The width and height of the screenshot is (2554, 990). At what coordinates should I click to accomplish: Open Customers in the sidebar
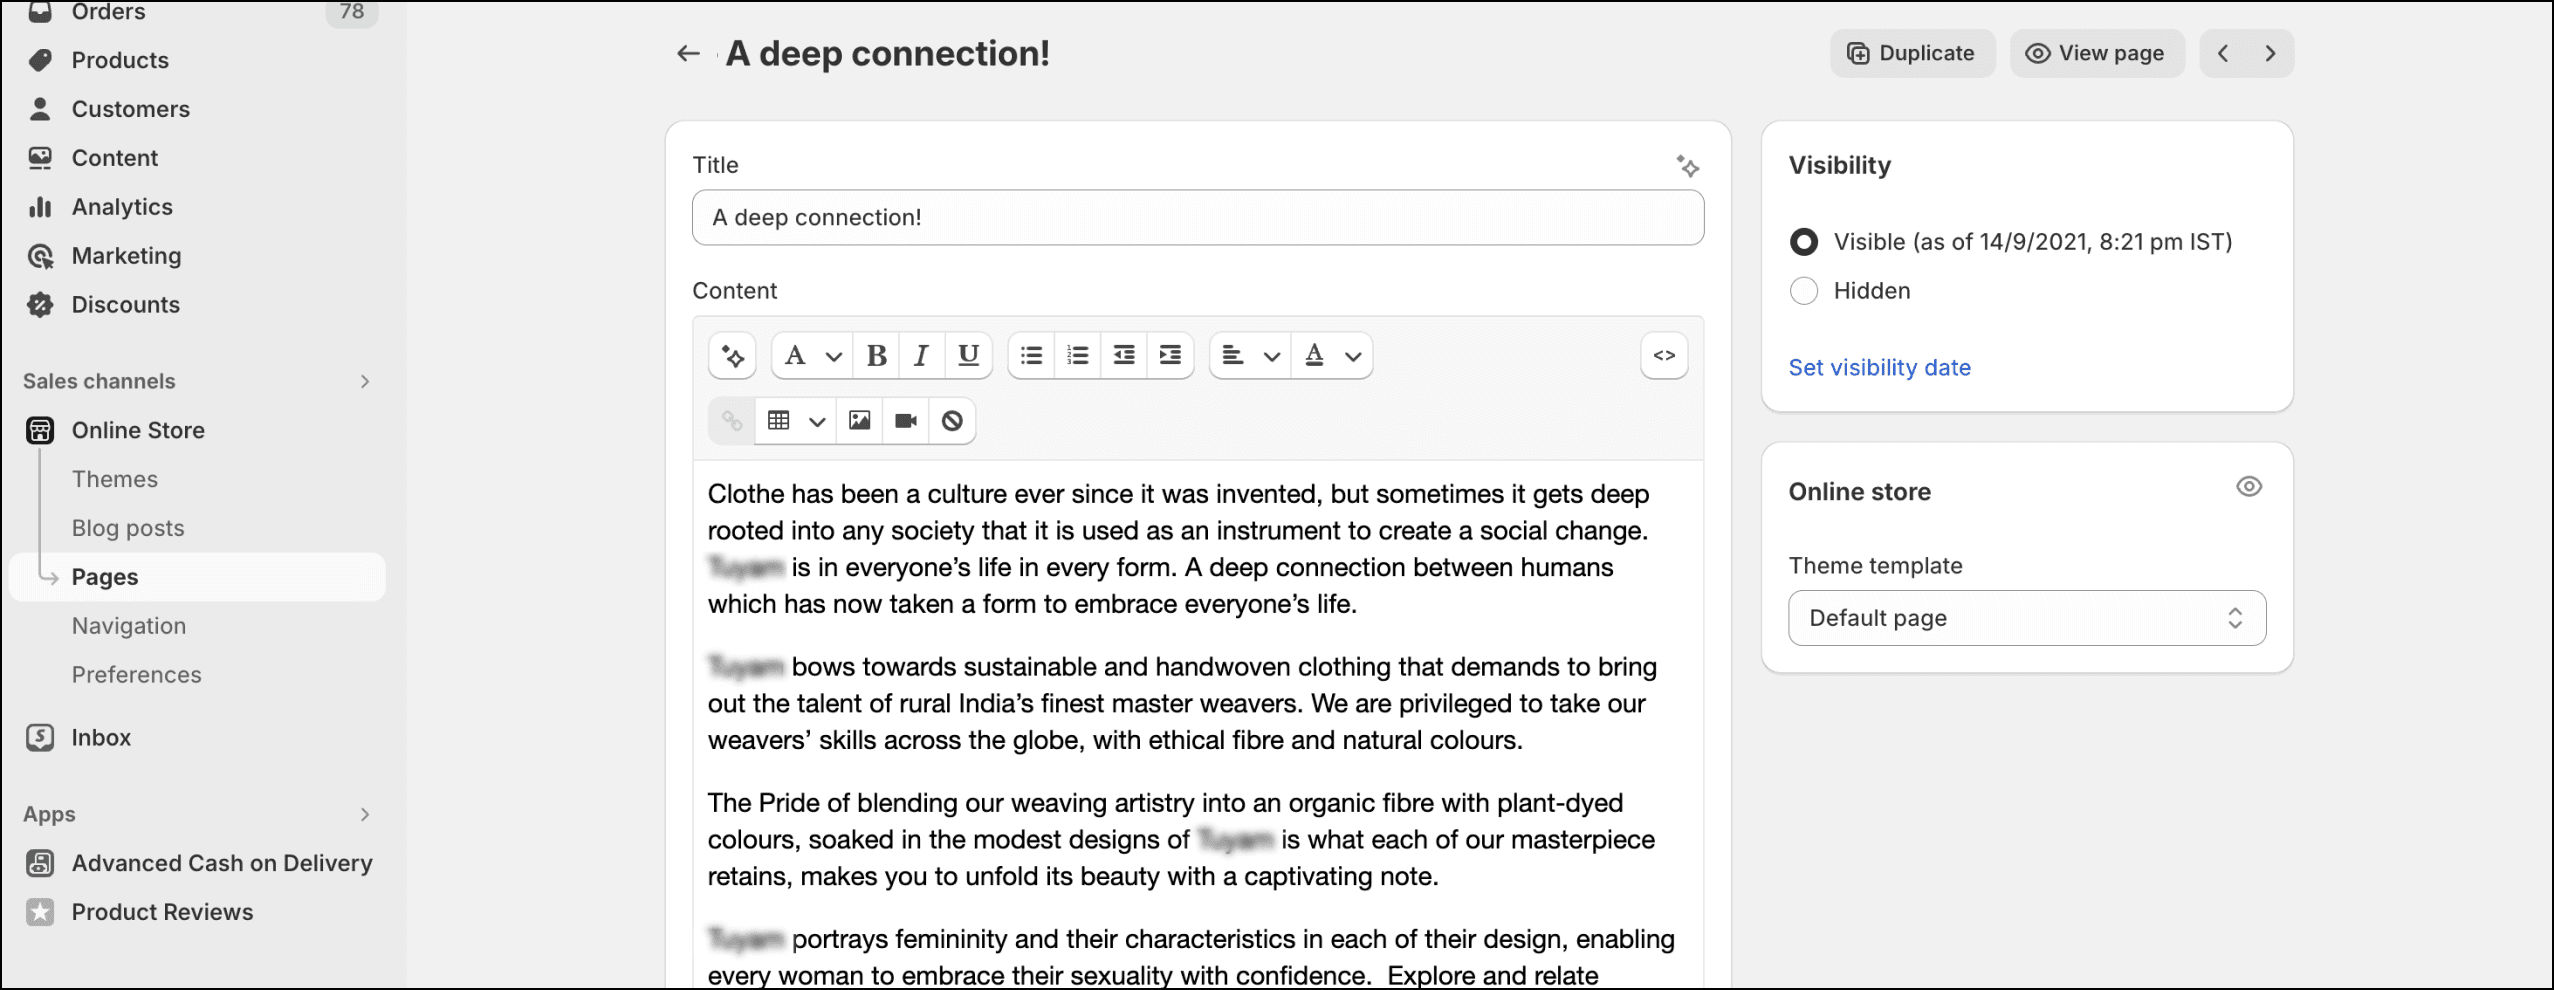tap(130, 109)
